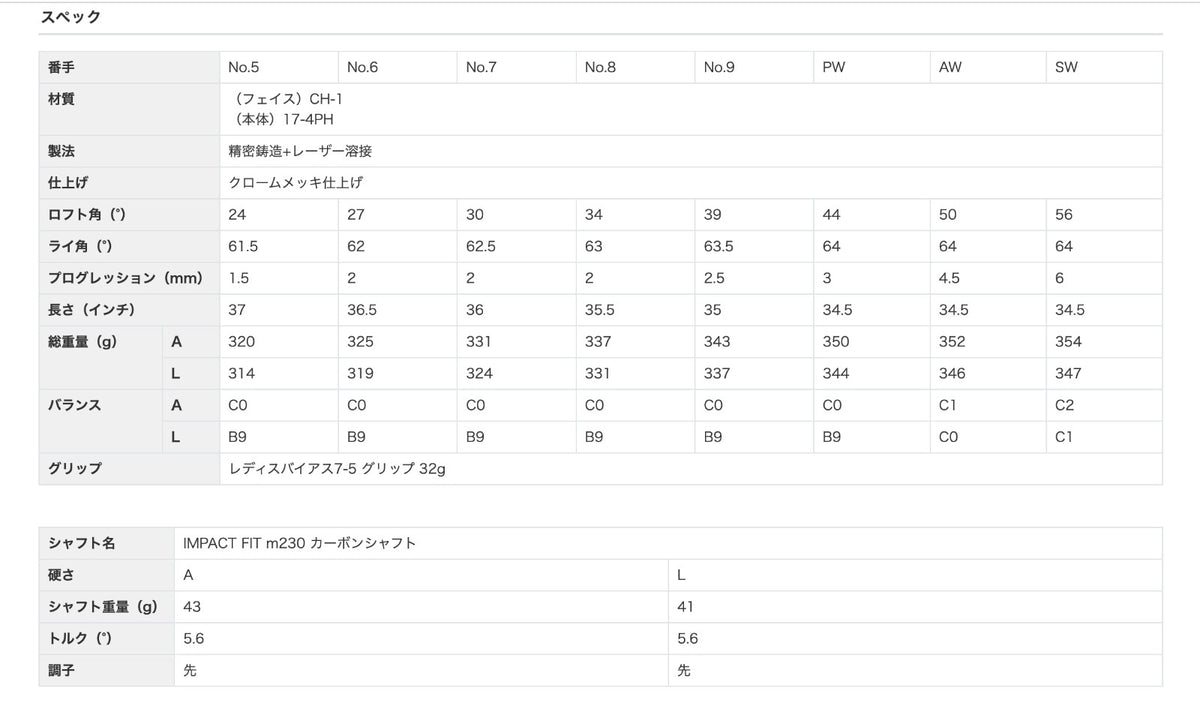Screen dimensions: 1200x721
Task: Select the グリップ row label
Action: pyautogui.click(x=75, y=468)
